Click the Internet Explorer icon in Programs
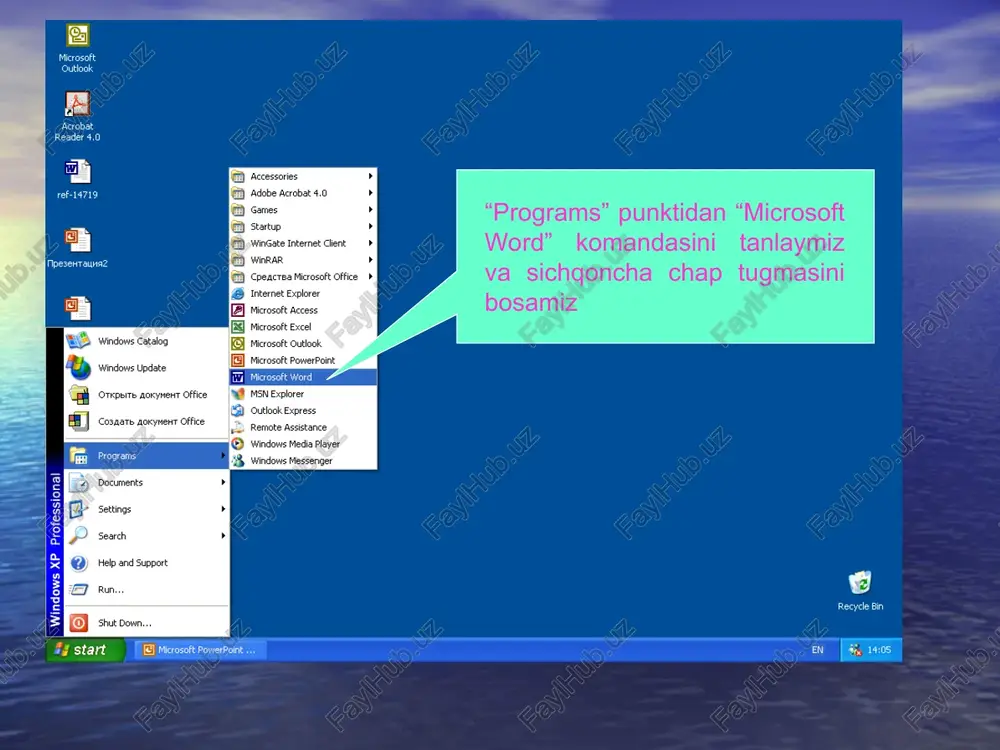1000x750 pixels. coord(238,293)
